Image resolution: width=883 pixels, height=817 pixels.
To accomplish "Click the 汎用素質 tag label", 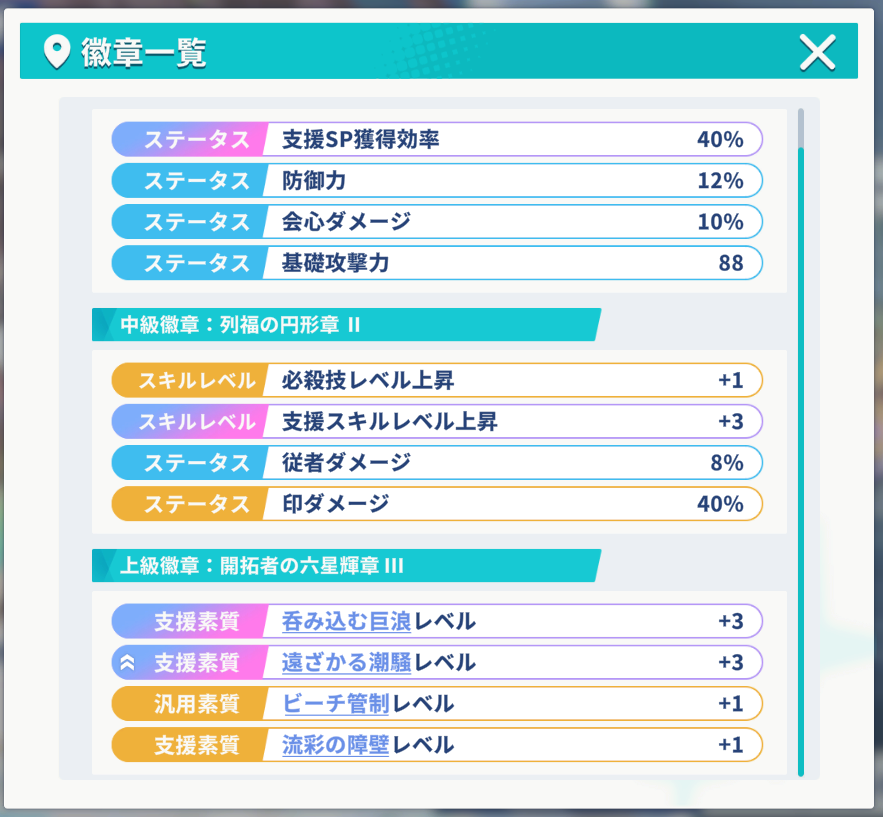I will tap(197, 703).
